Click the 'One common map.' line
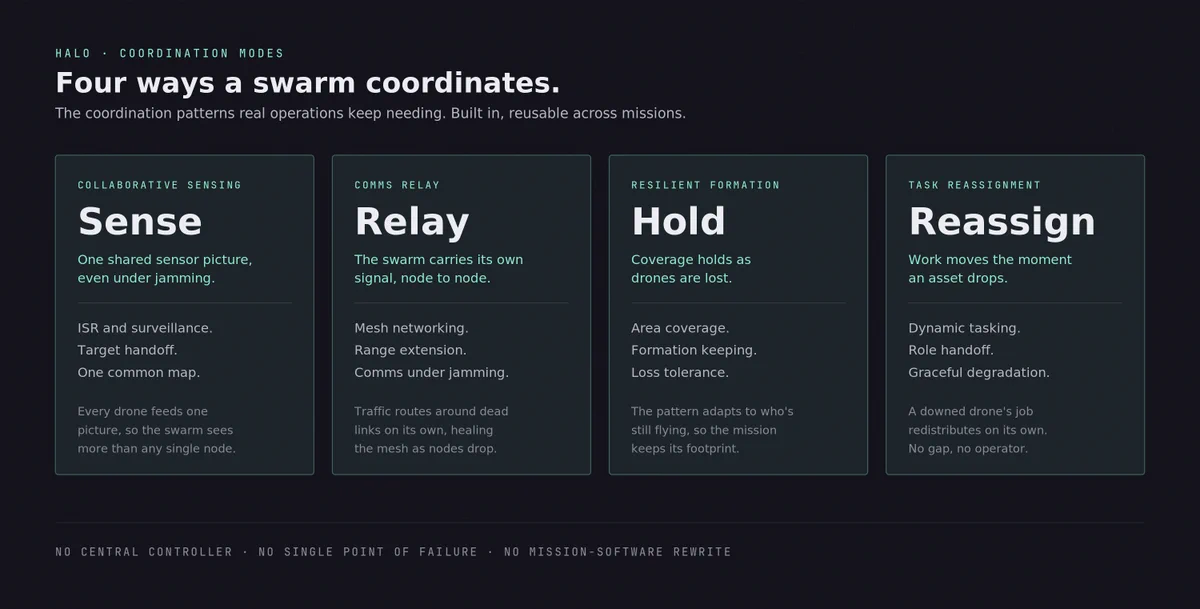Image resolution: width=1200 pixels, height=609 pixels. click(x=139, y=372)
